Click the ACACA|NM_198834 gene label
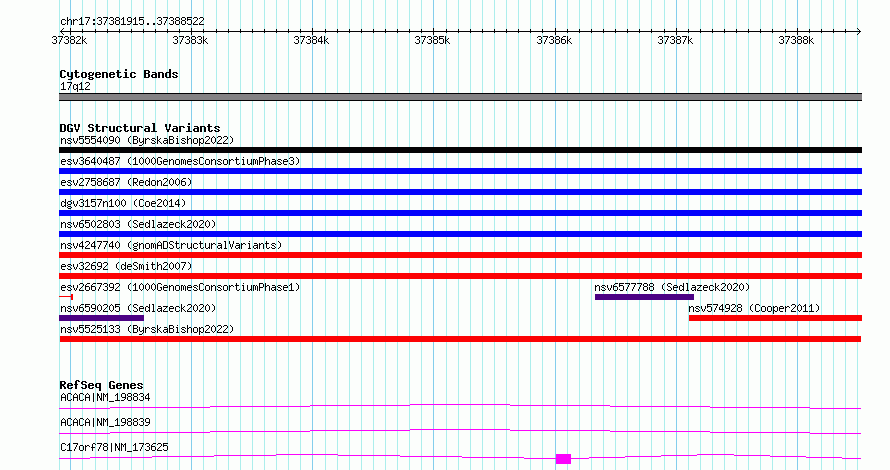The image size is (890, 470). tap(105, 397)
